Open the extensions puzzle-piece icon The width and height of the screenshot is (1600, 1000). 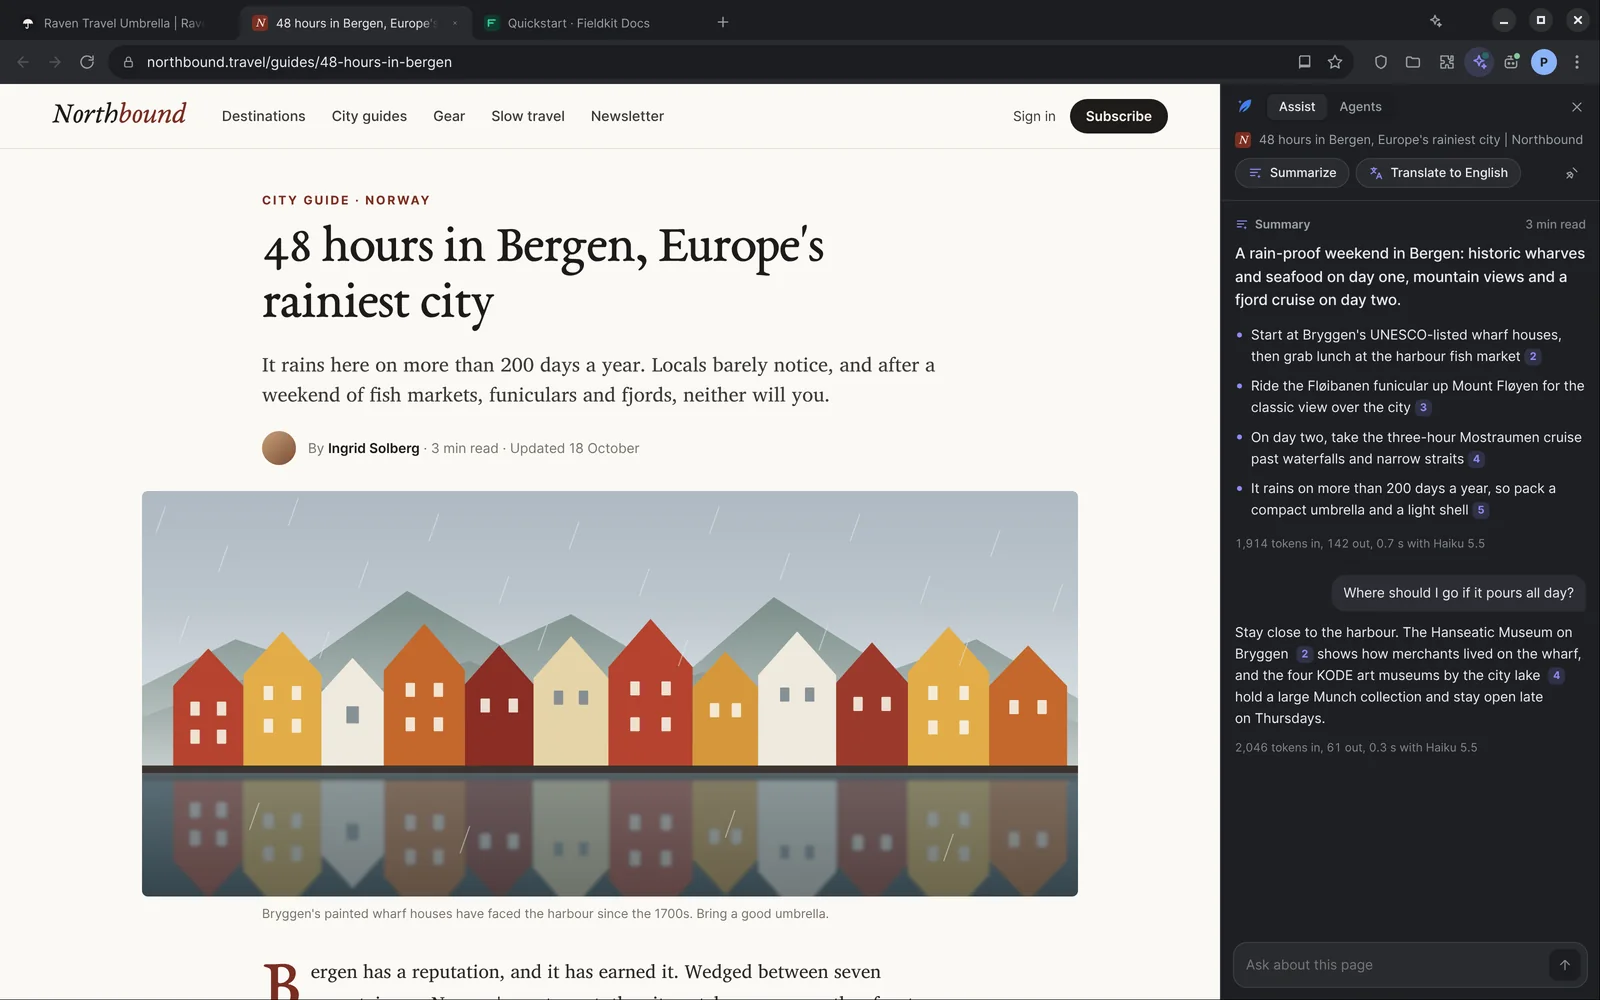pyautogui.click(x=1447, y=62)
